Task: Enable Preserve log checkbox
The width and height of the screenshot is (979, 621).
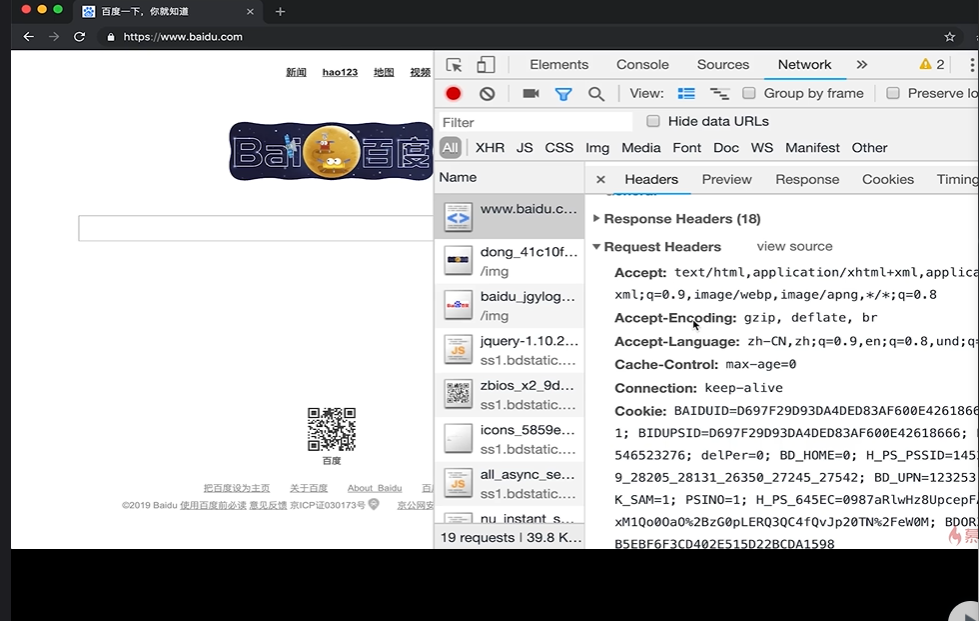Action: pos(893,93)
